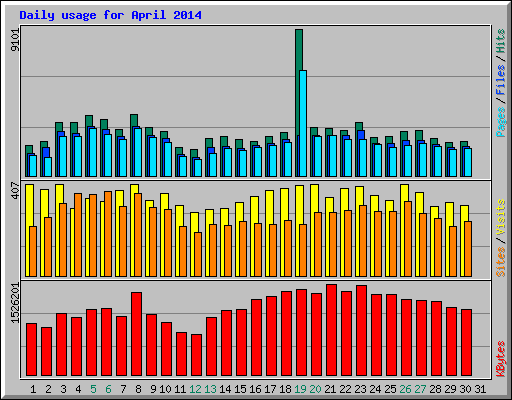The image size is (512, 400).
Task: Click the Hits legend label
Action: coord(500,41)
